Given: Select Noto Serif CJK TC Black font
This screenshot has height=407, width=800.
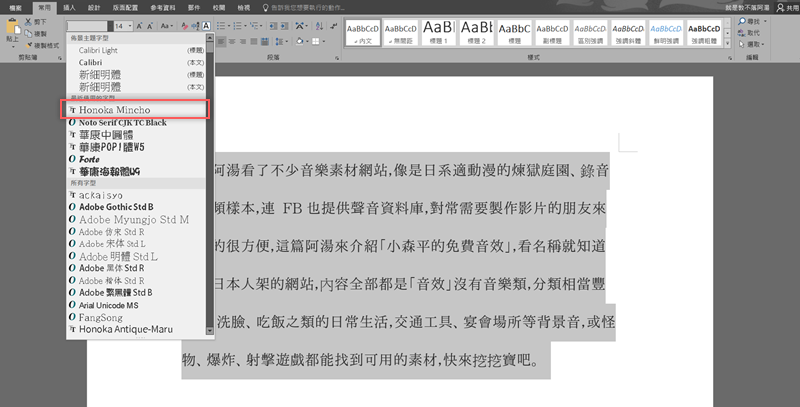Looking at the screenshot, I should 122,121.
